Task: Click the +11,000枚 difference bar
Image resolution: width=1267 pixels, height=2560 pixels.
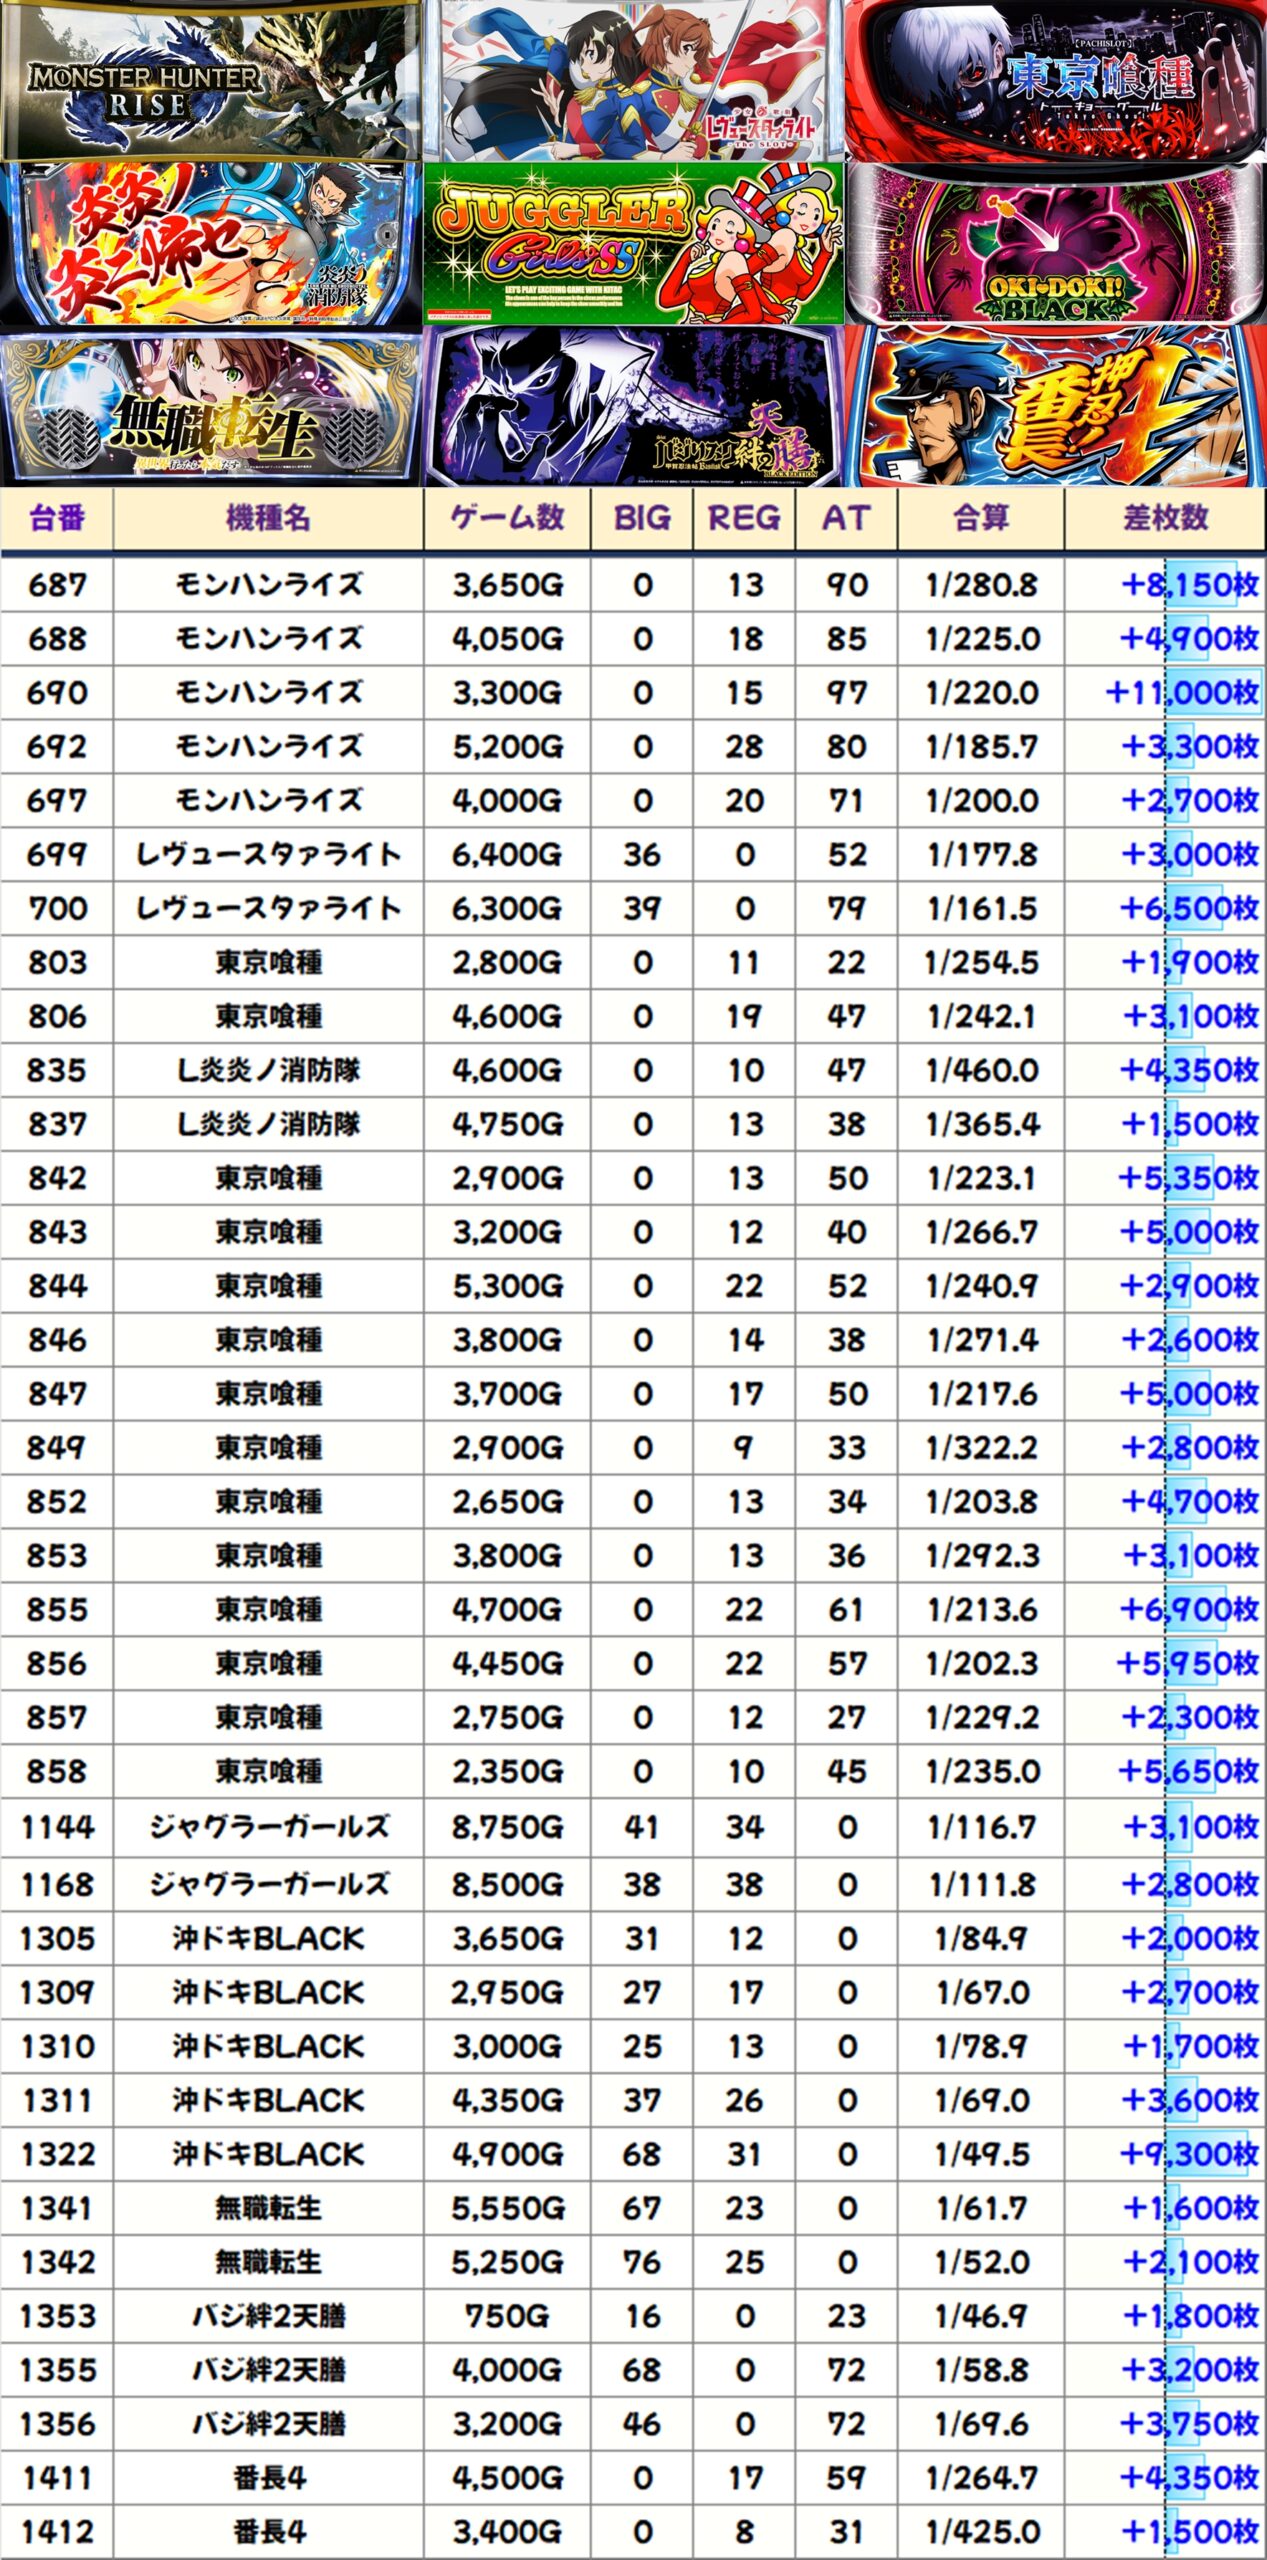Action: tap(1182, 693)
